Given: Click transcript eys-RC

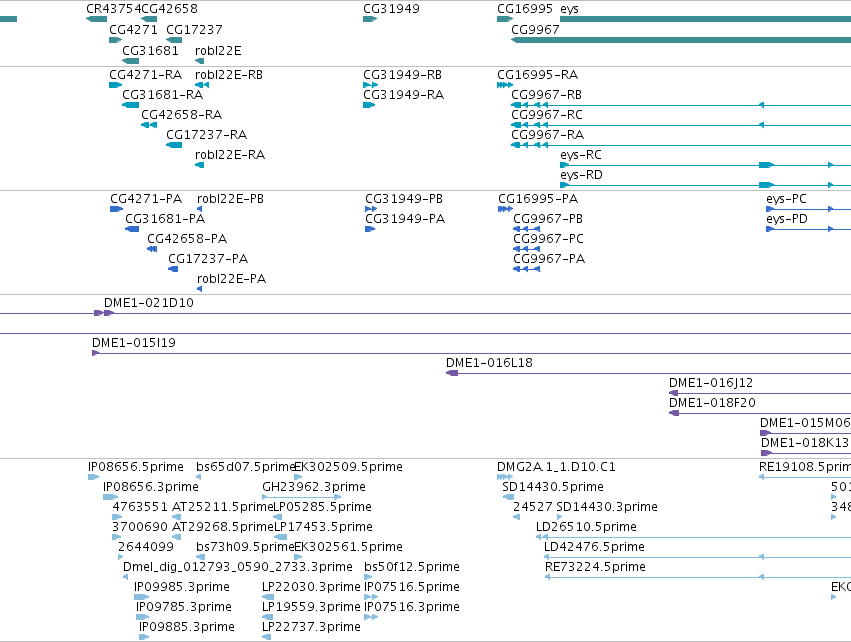Looking at the screenshot, I should click(x=581, y=155).
